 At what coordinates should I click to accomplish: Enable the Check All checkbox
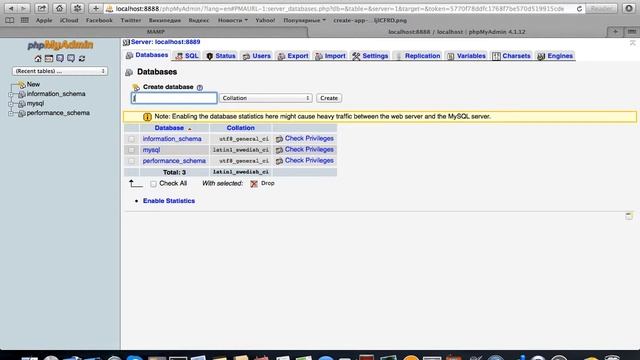pyautogui.click(x=153, y=184)
